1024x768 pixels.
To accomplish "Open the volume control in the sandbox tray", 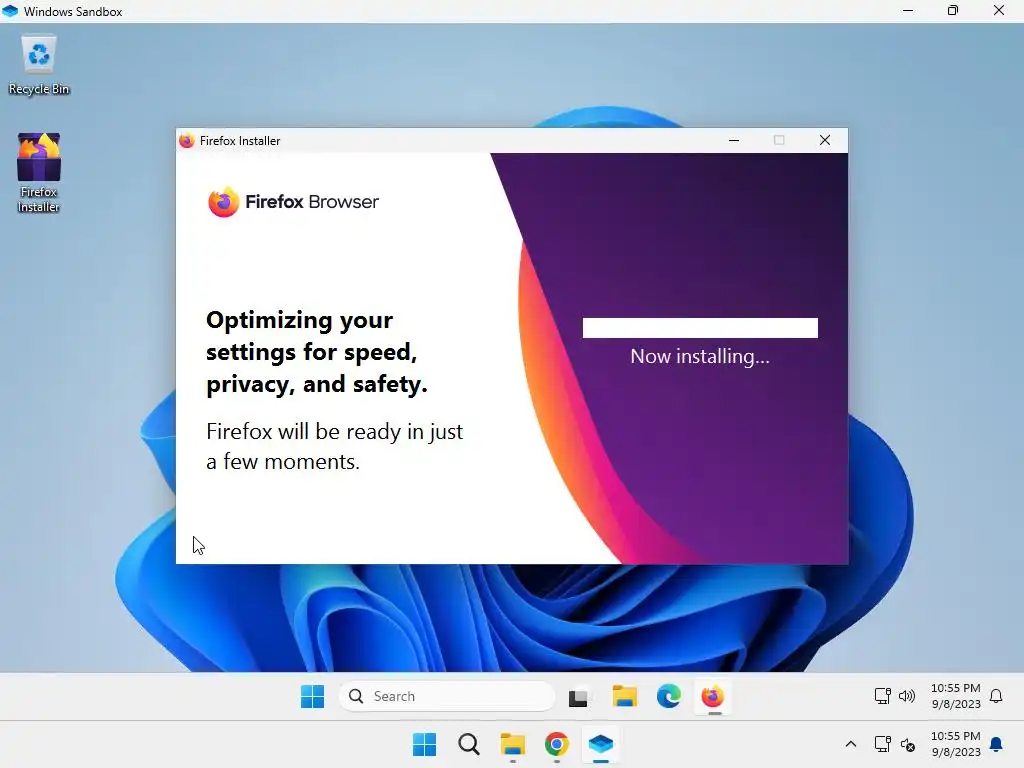I will pos(906,696).
